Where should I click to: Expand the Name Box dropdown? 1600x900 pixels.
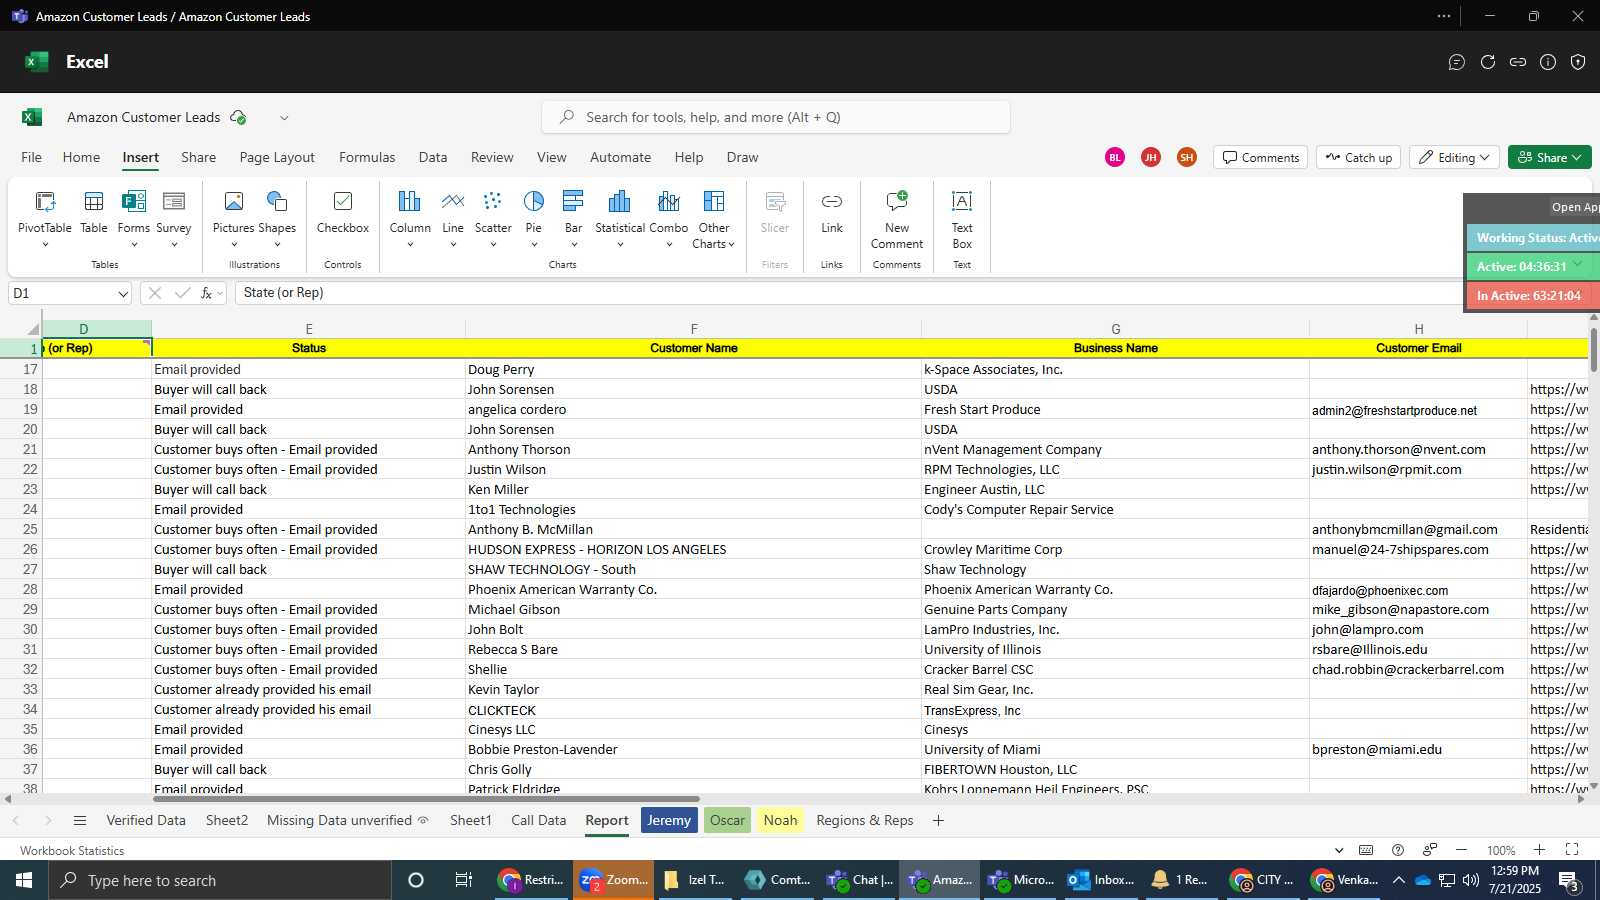123,294
